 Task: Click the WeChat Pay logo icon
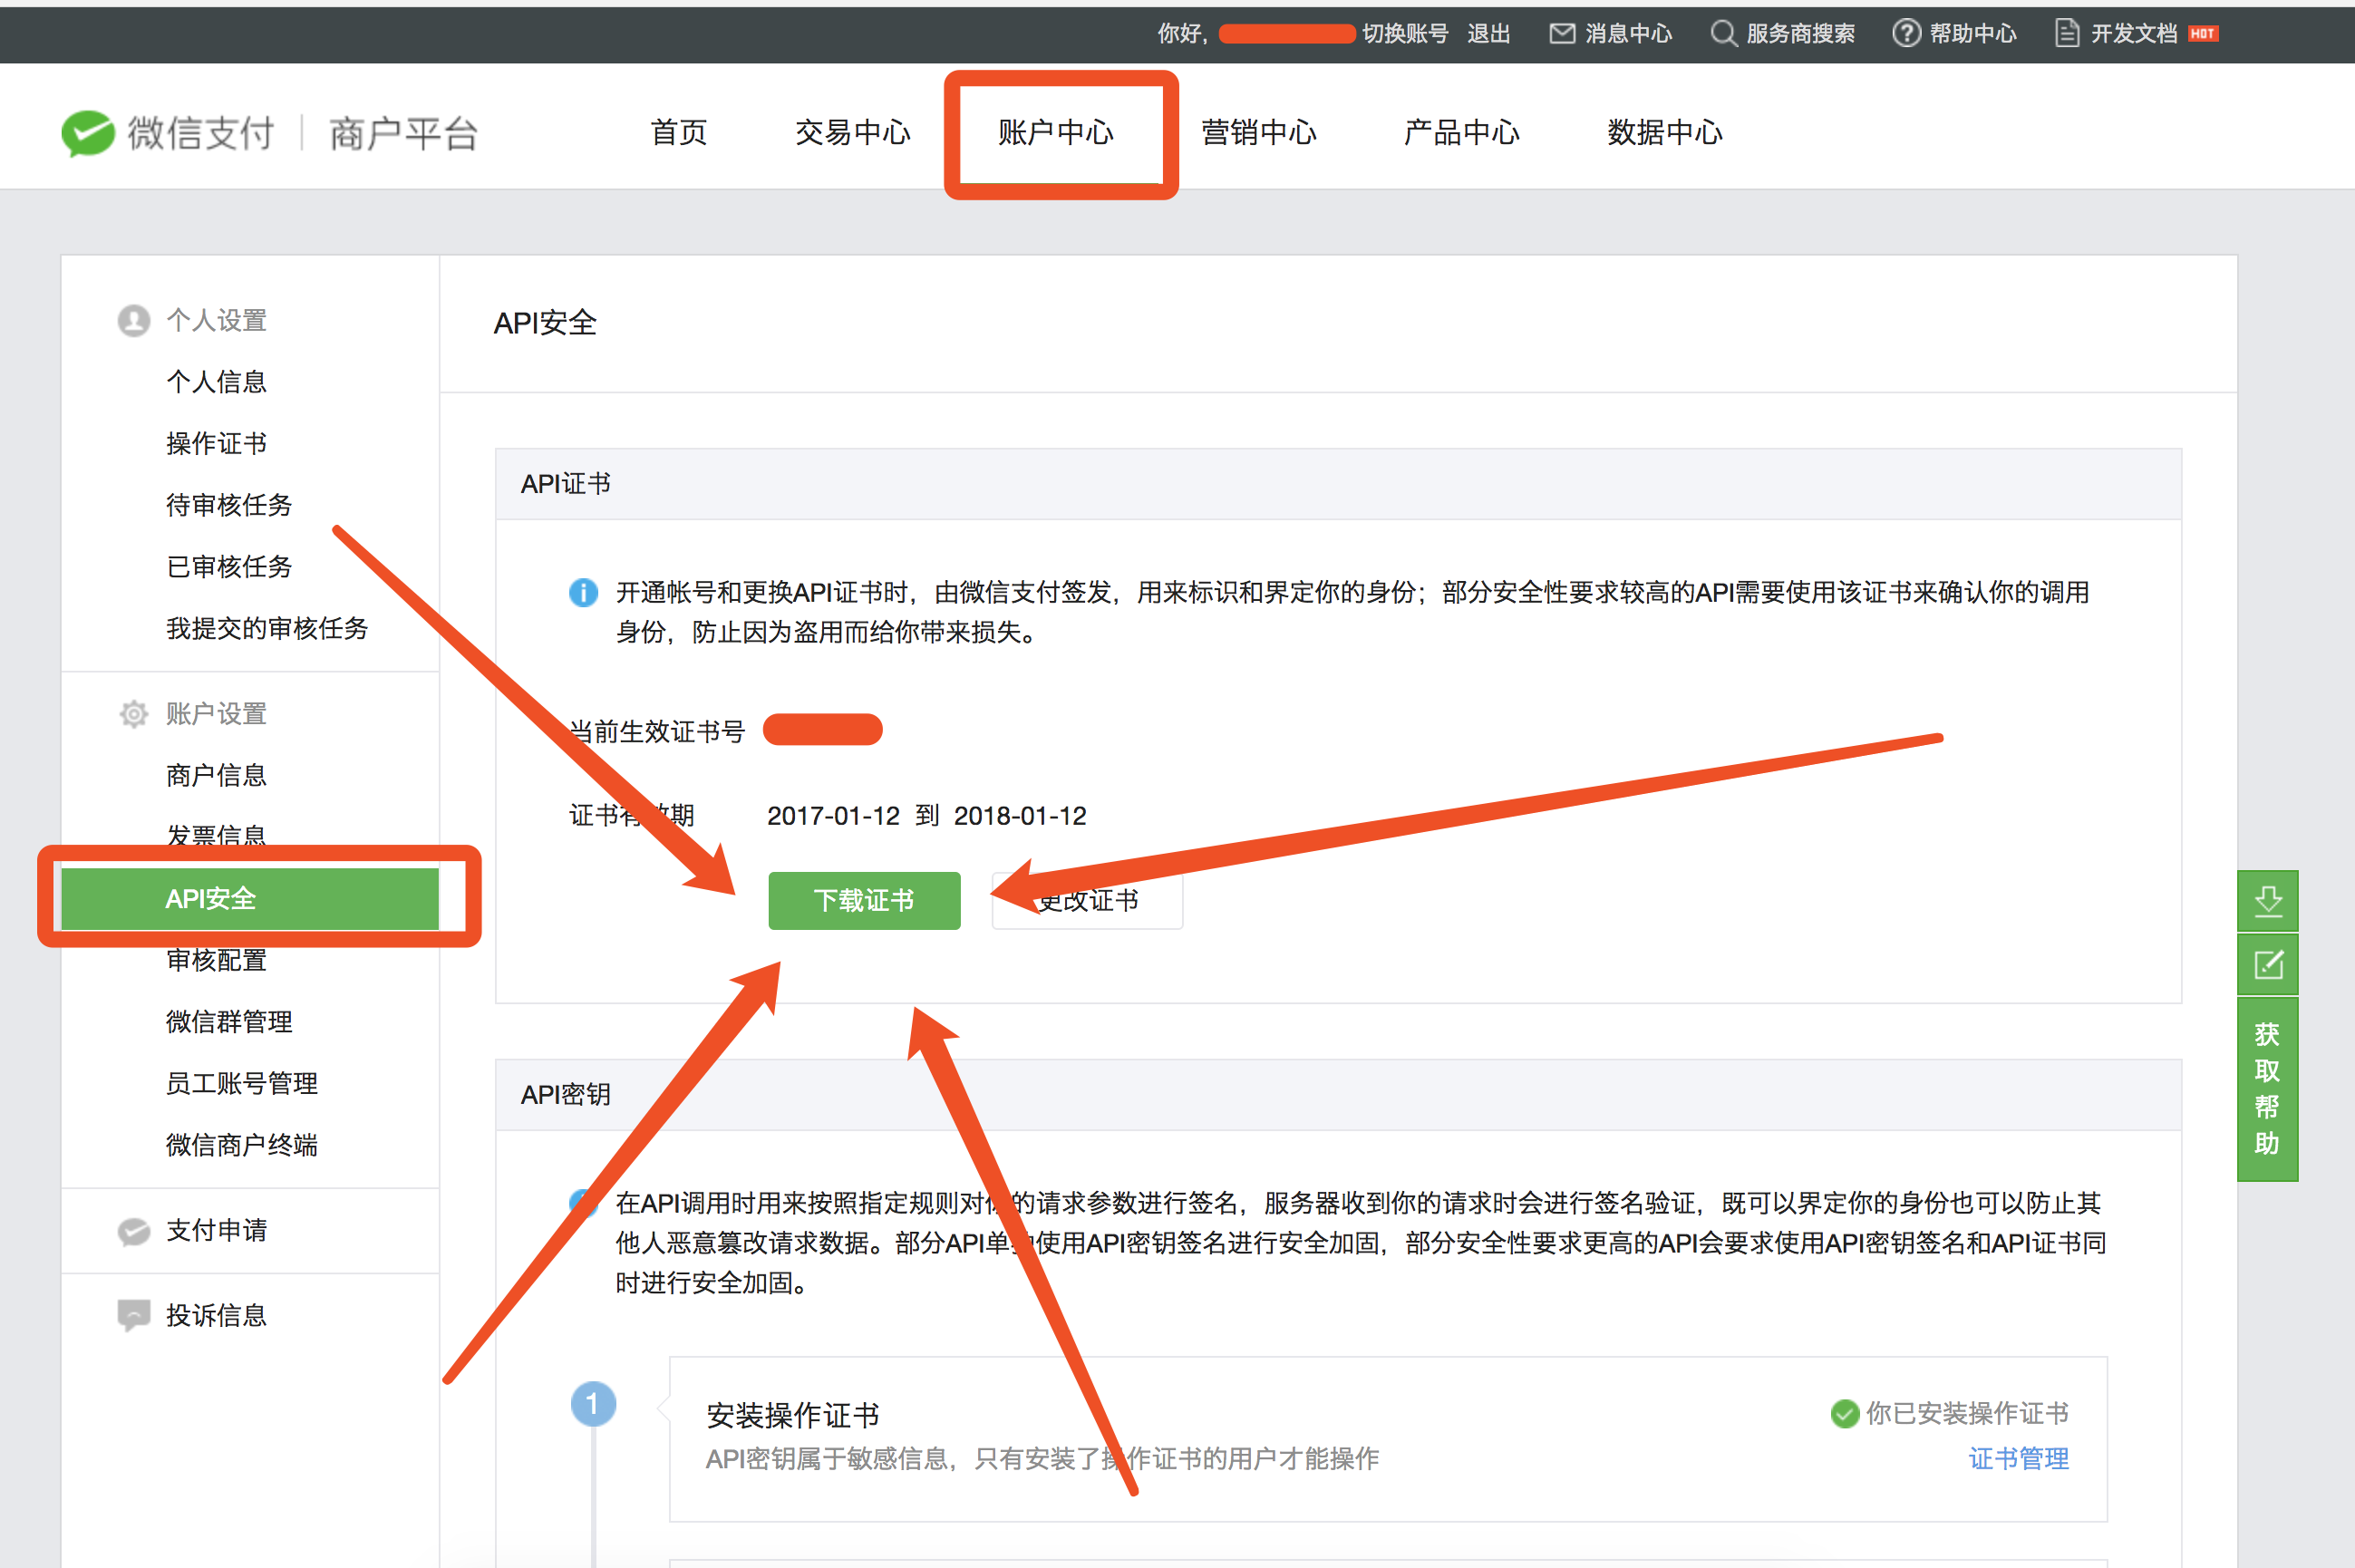click(88, 133)
